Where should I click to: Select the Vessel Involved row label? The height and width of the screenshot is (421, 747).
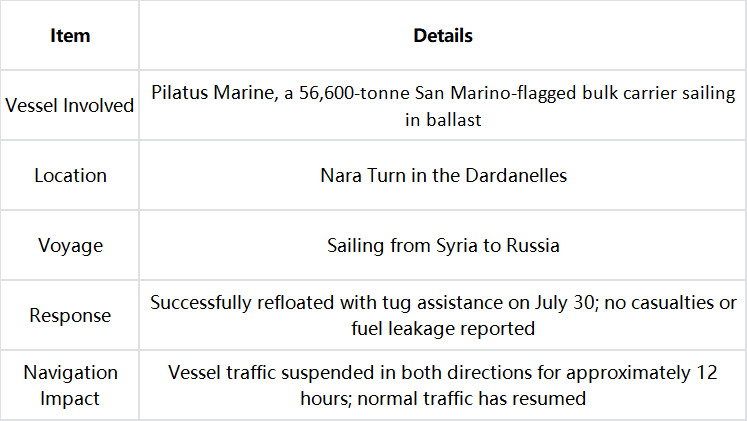(x=70, y=105)
